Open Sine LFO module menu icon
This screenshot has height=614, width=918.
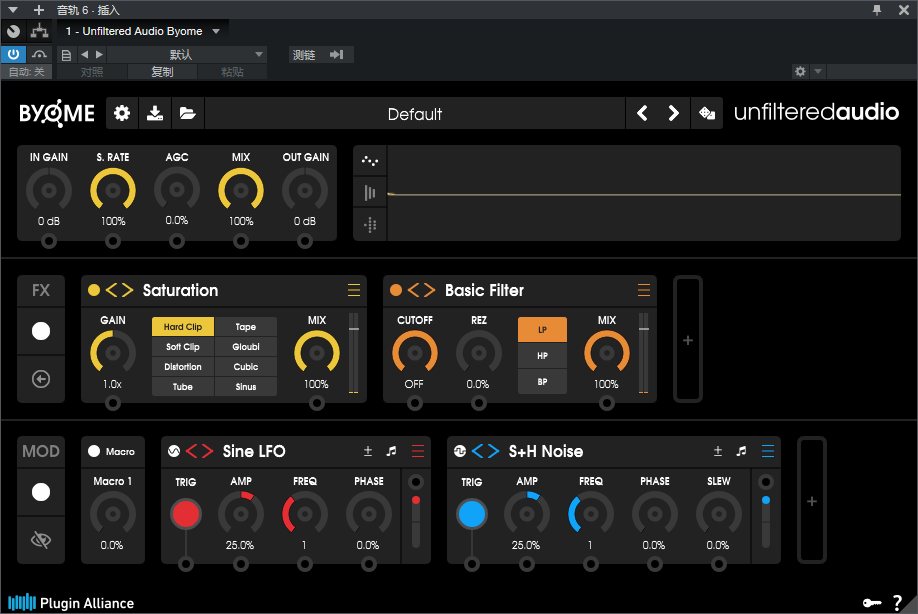(417, 451)
